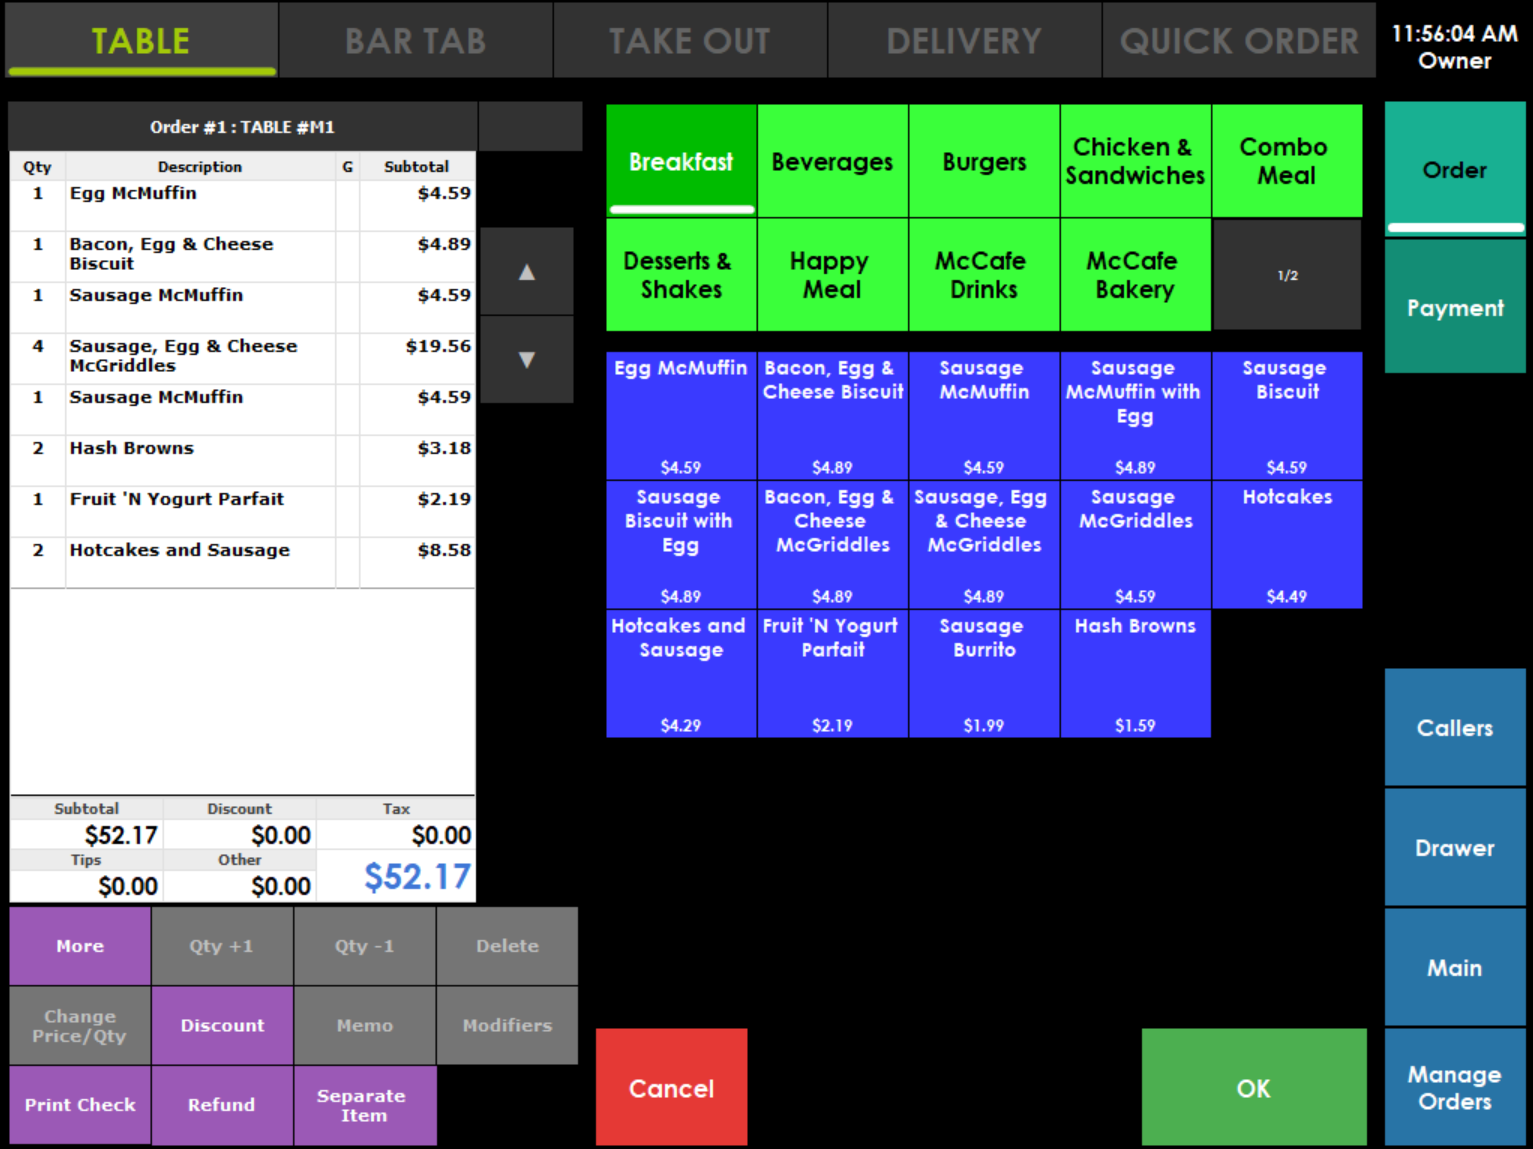This screenshot has width=1533, height=1149.
Task: Switch to the TAKE OUT tab
Action: coord(690,40)
